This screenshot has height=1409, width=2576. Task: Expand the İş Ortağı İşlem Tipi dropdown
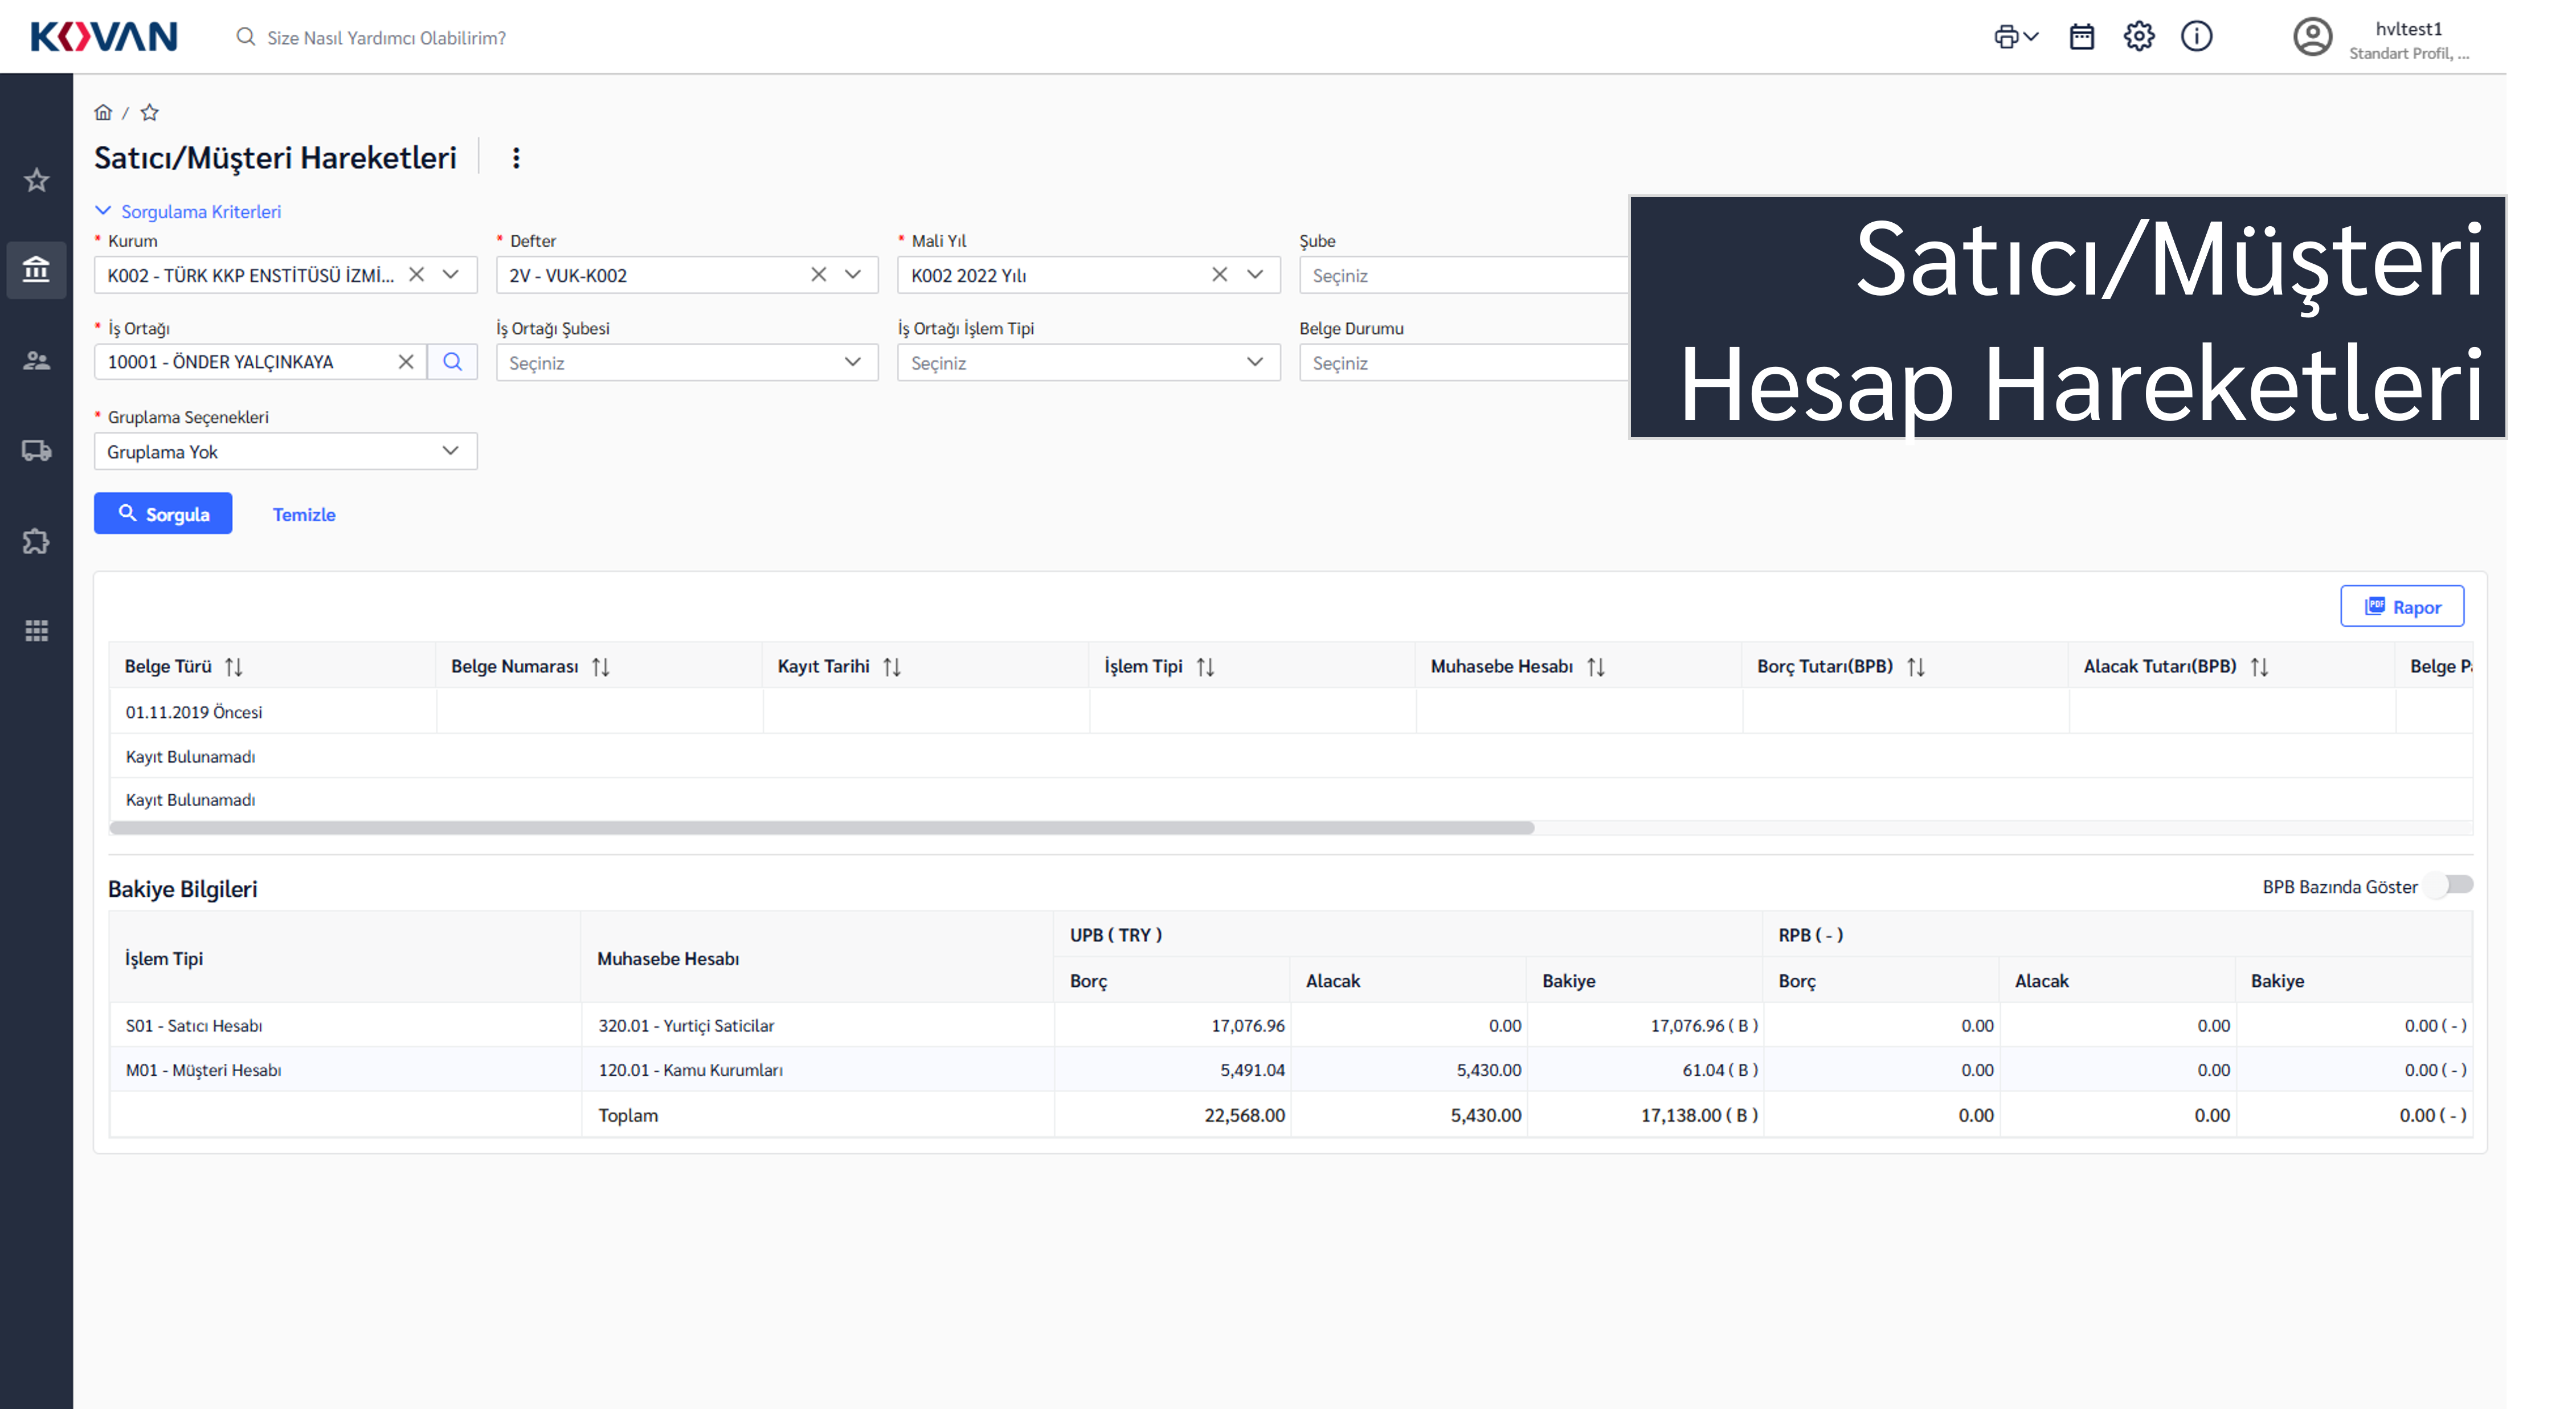pos(1088,362)
